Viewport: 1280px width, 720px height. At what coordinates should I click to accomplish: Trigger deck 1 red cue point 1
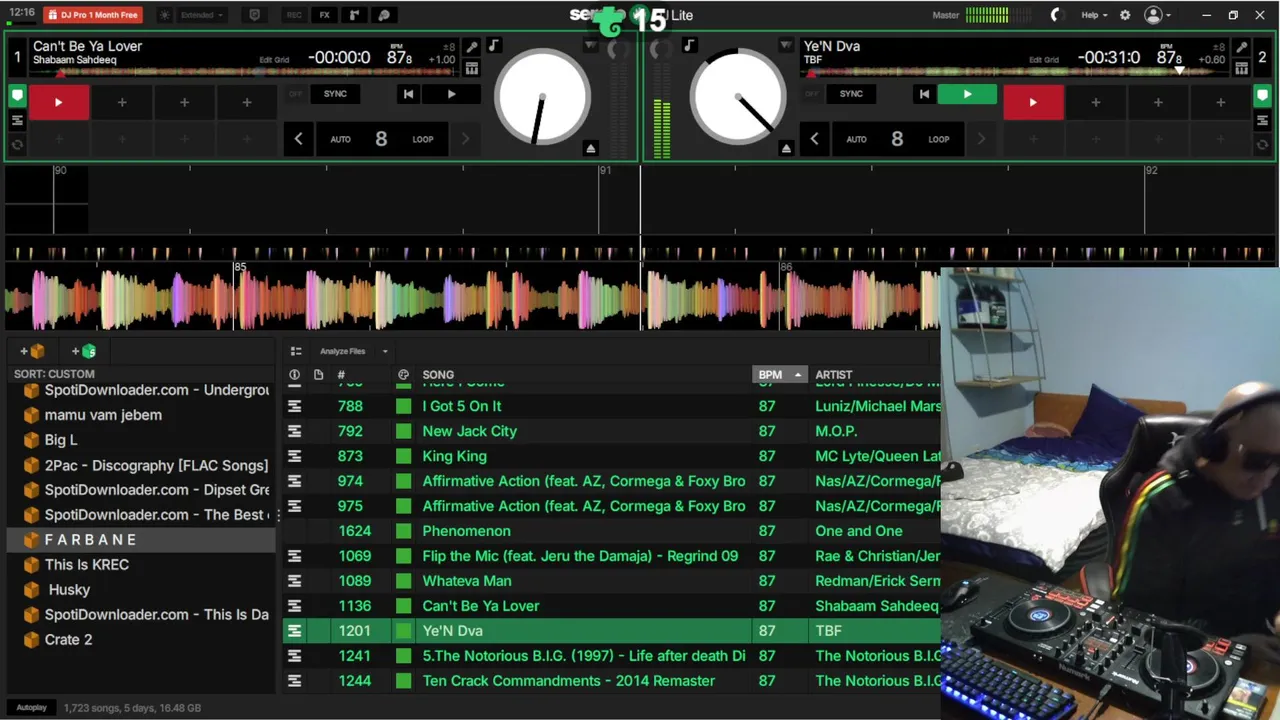pos(59,102)
